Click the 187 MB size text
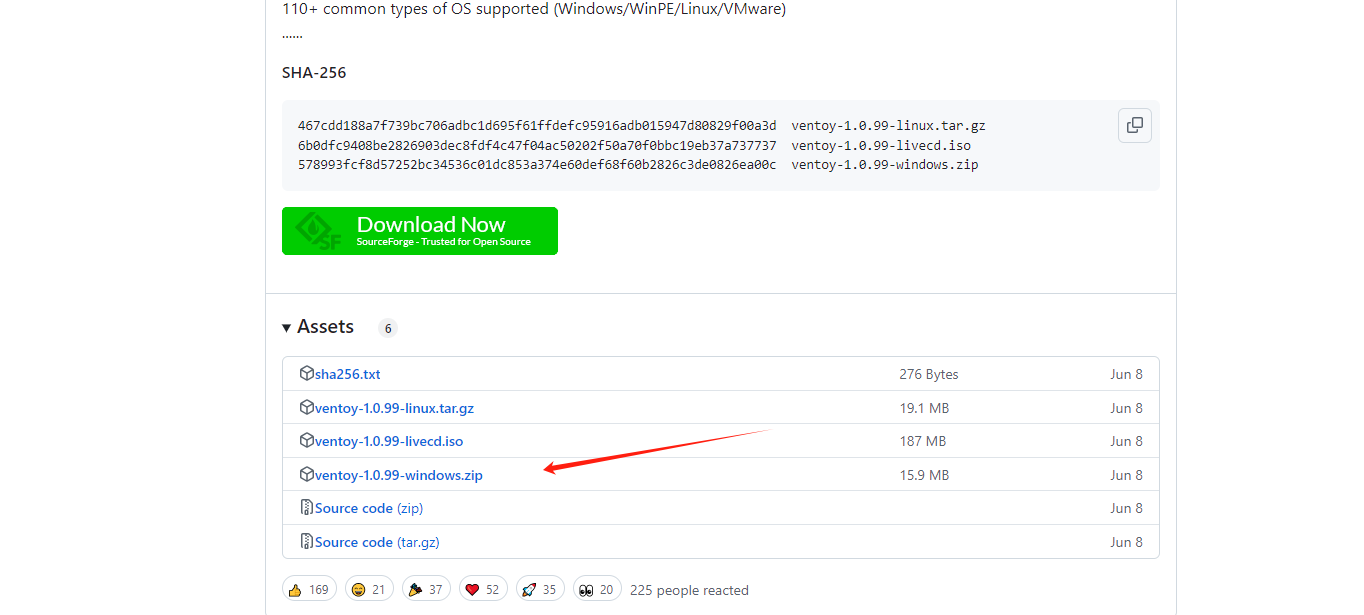Screen dimensions: 1364x615 922,441
